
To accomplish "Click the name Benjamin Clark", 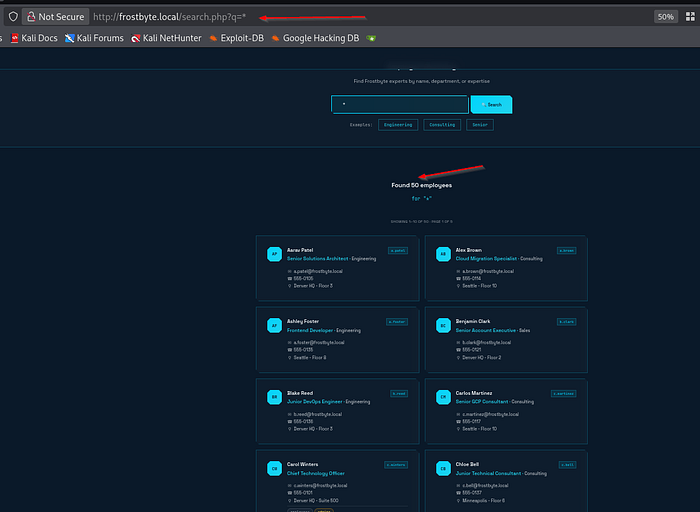I will tap(473, 321).
